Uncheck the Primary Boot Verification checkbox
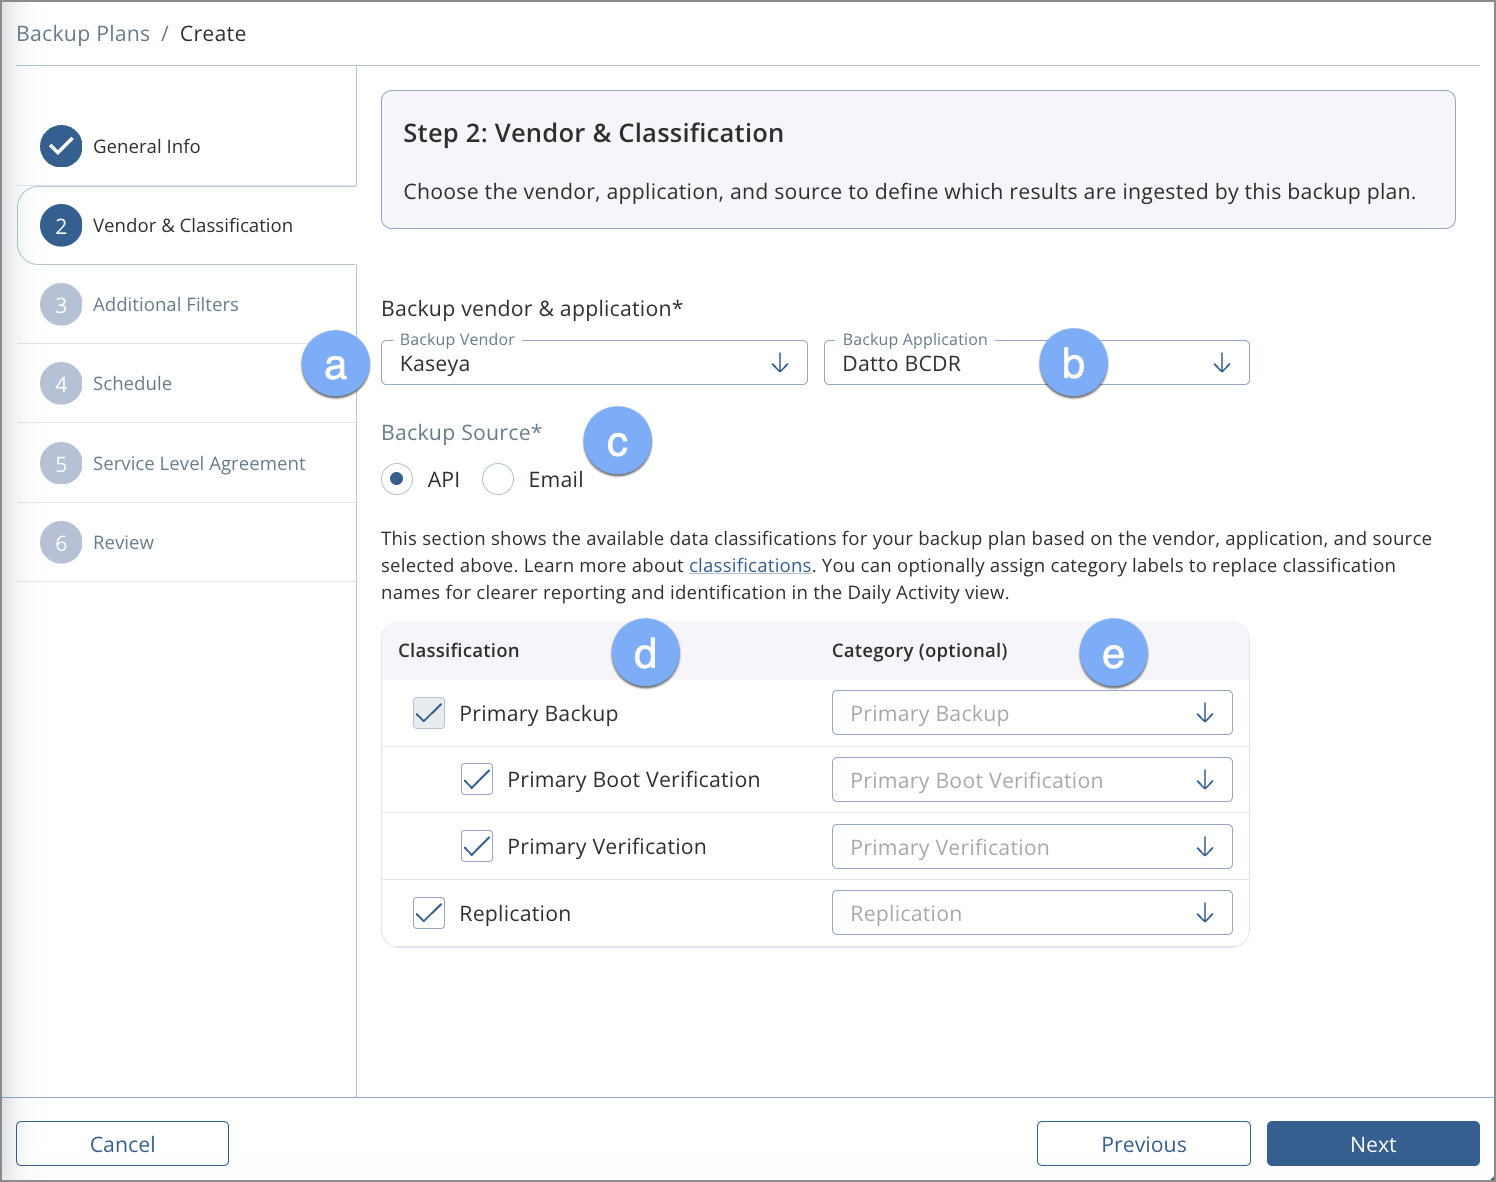This screenshot has height=1182, width=1496. click(477, 779)
